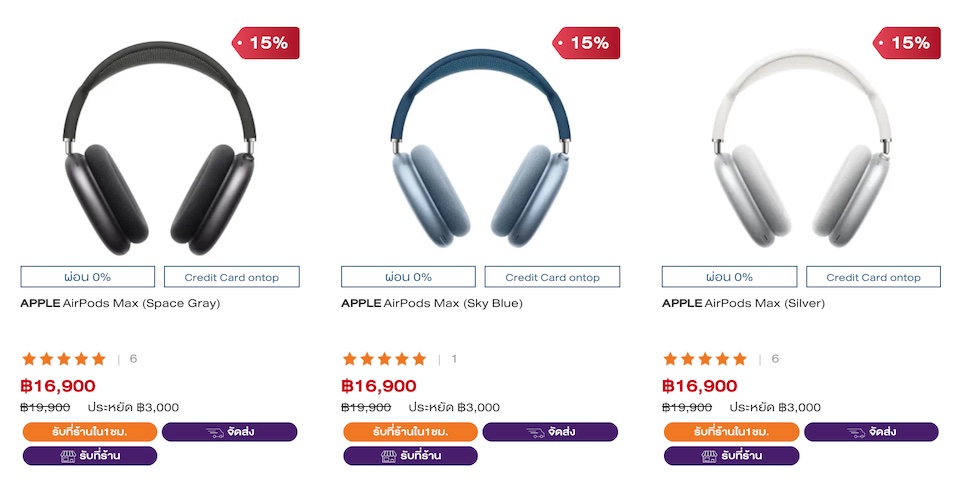Click the 15% discount tag on Silver
Screen dimensions: 968x504
tap(909, 43)
